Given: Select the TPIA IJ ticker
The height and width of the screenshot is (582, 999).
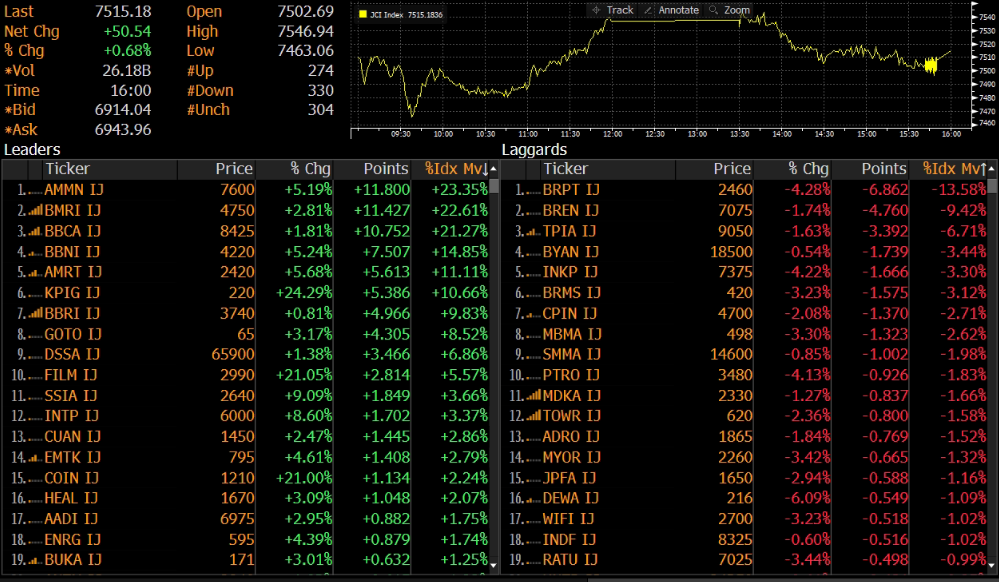Looking at the screenshot, I should pos(569,231).
